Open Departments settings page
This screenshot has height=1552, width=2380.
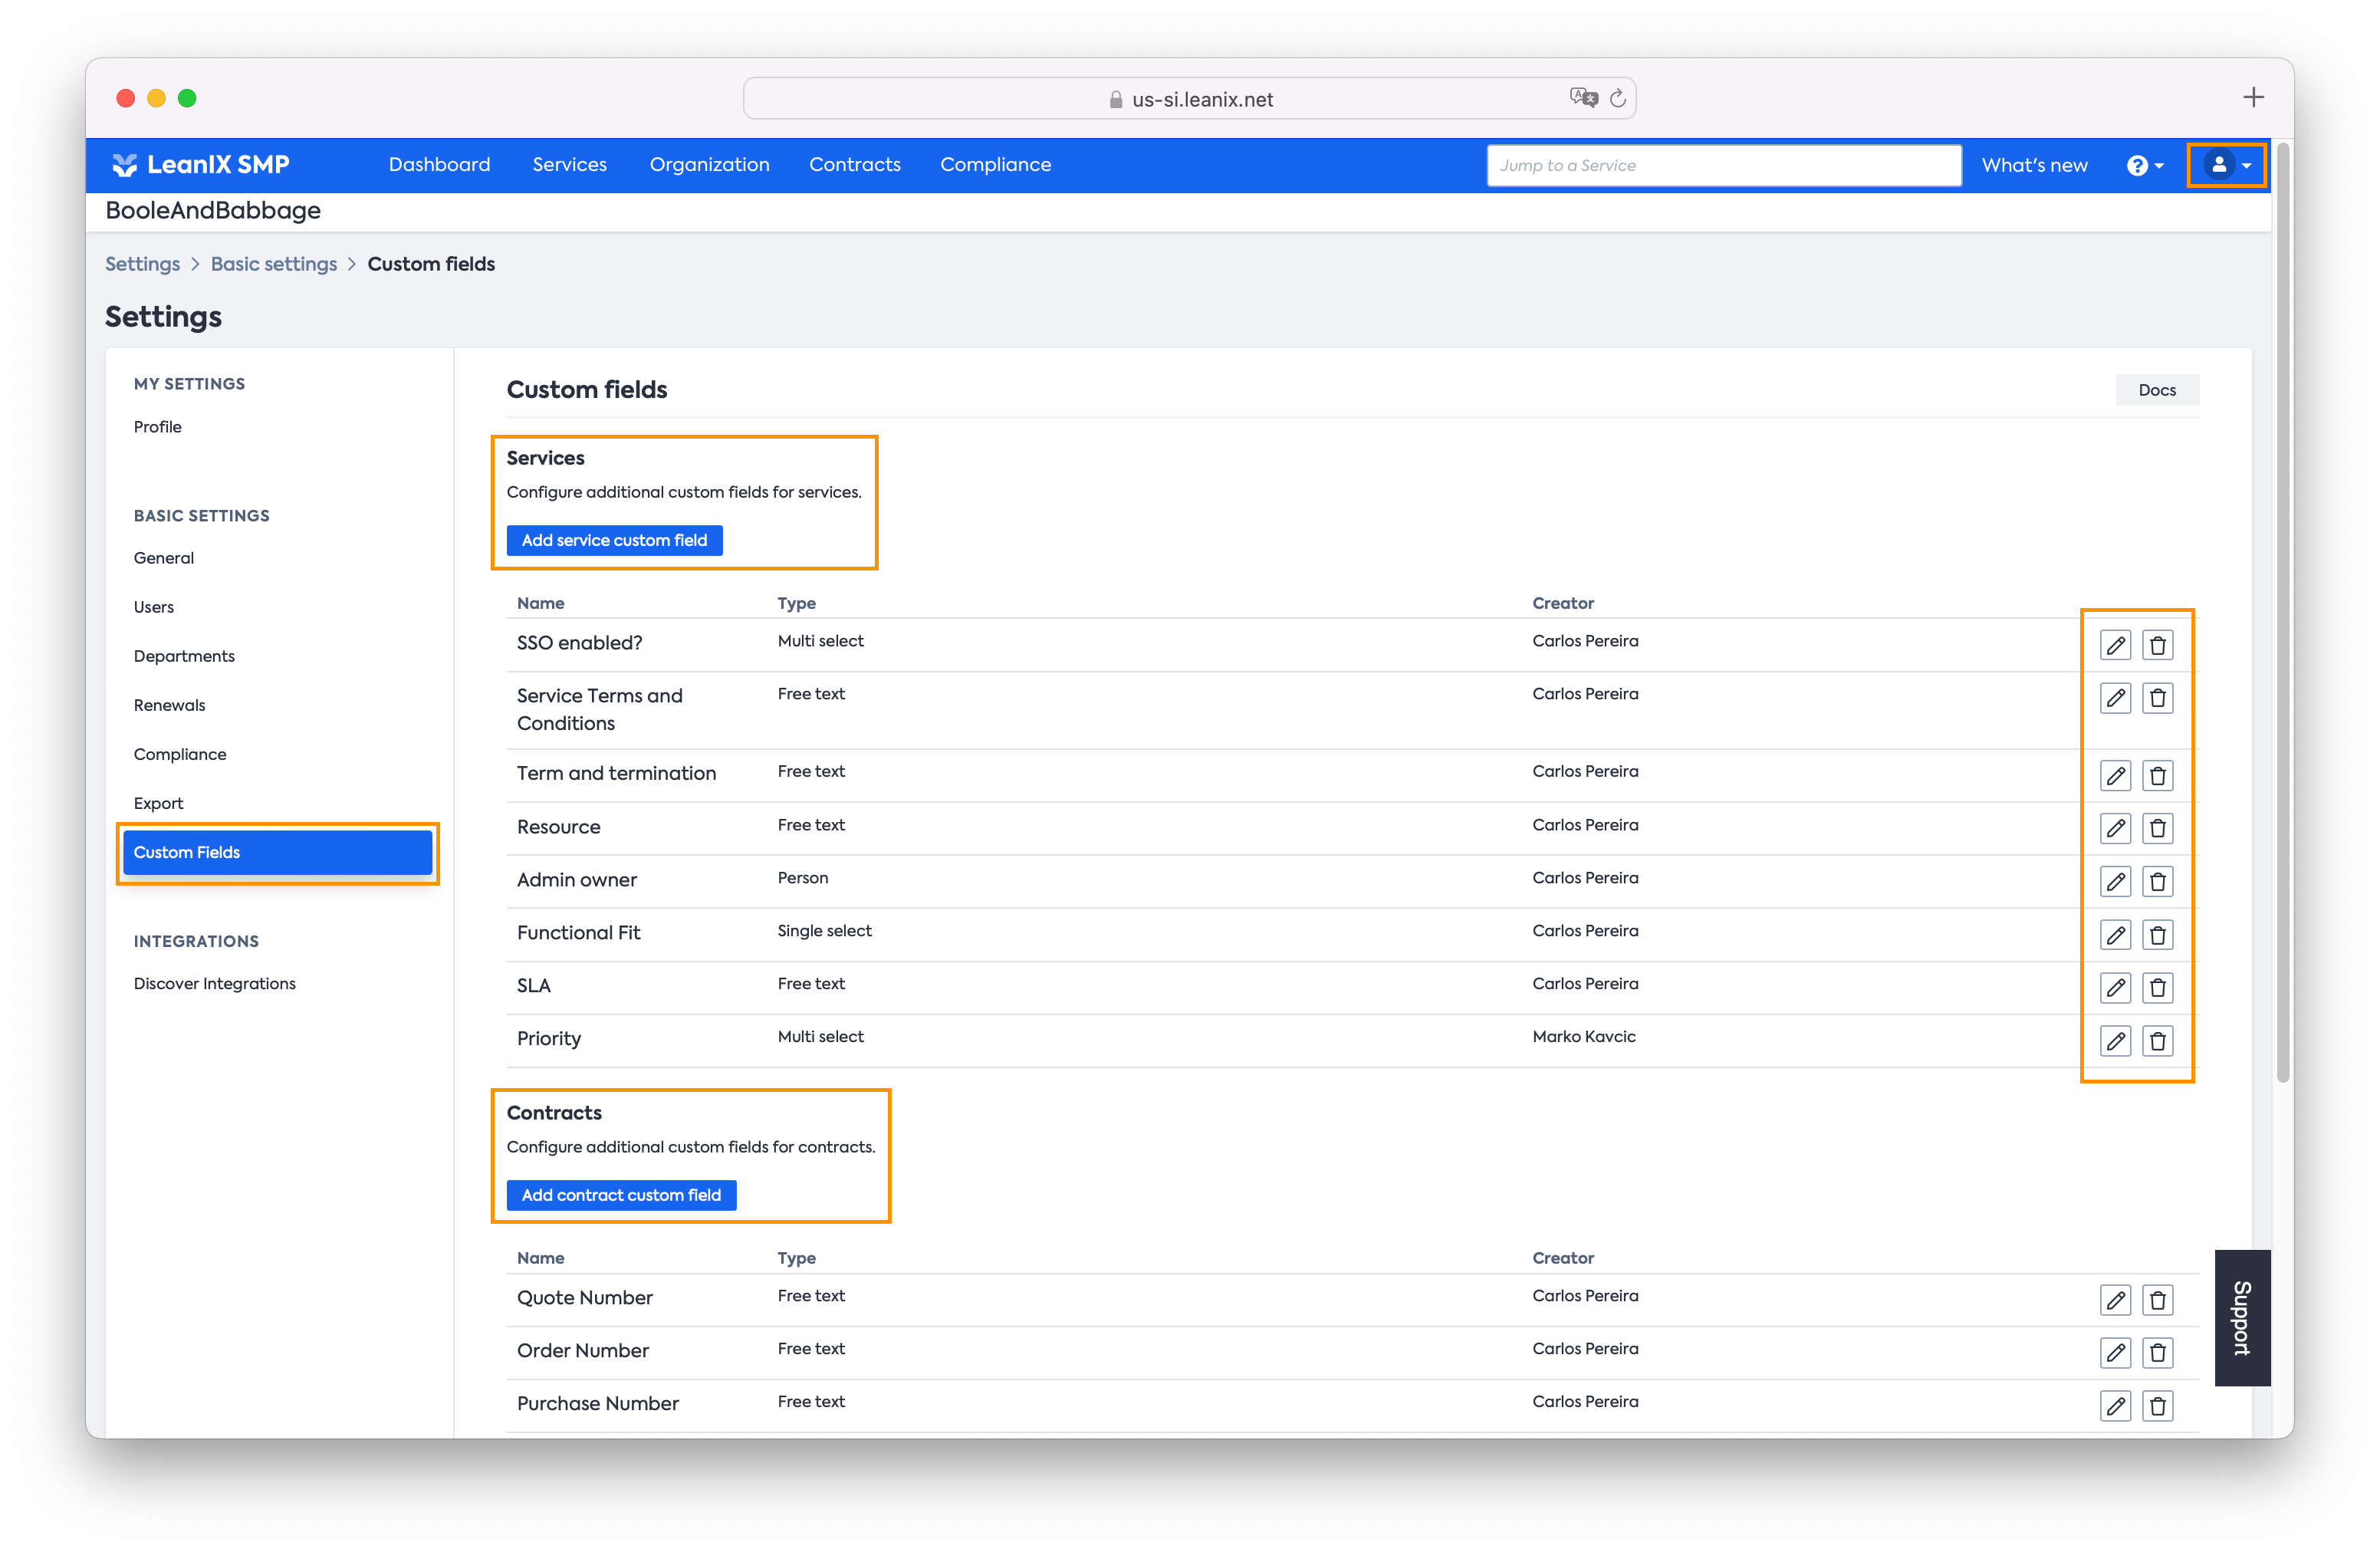pyautogui.click(x=184, y=656)
